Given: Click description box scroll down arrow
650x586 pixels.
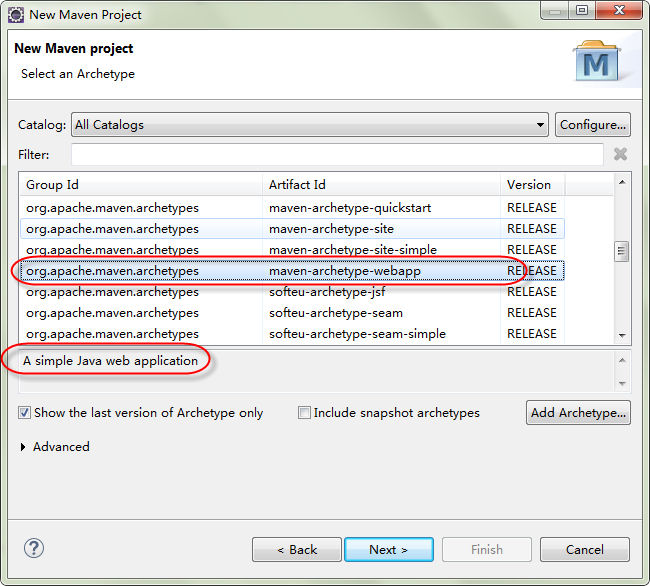Looking at the screenshot, I should pos(622,383).
